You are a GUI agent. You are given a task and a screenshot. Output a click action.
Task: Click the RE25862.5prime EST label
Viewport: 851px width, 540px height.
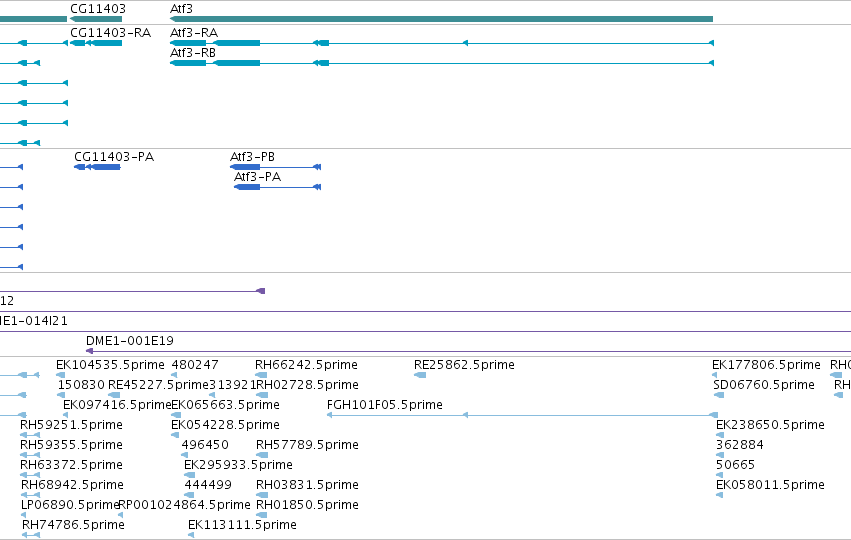tap(465, 365)
